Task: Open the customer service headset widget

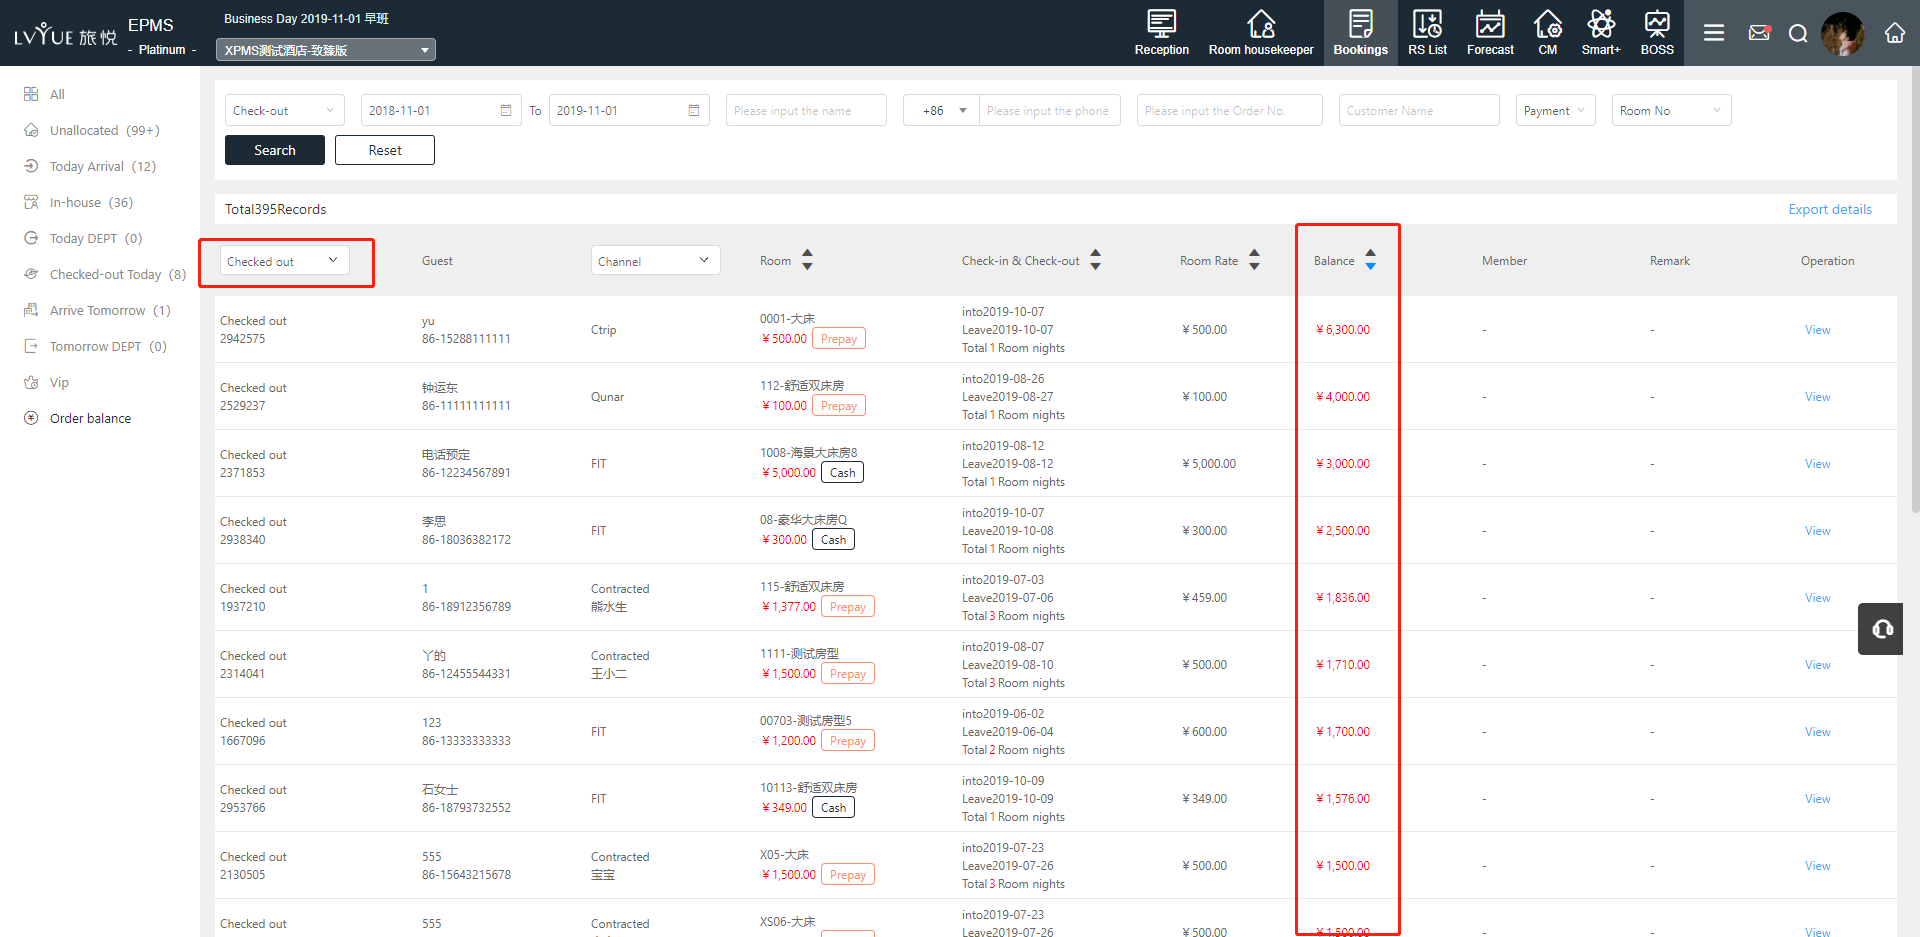Action: [1881, 629]
